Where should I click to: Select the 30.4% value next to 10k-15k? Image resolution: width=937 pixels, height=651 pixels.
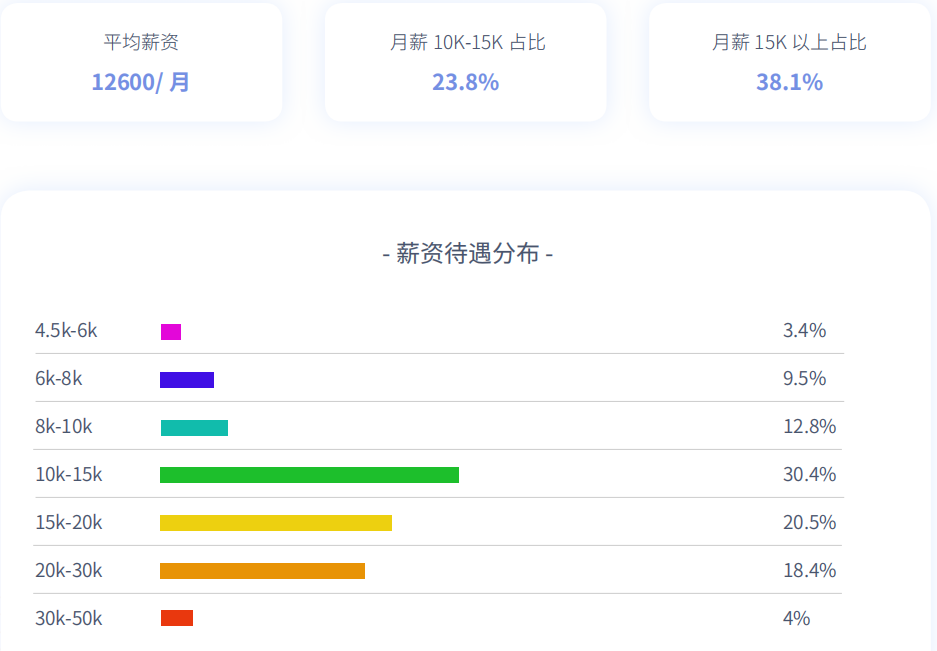808,474
